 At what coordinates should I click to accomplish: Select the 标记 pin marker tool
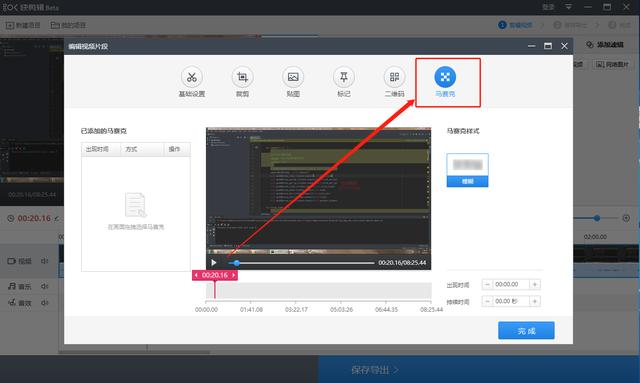tap(344, 77)
